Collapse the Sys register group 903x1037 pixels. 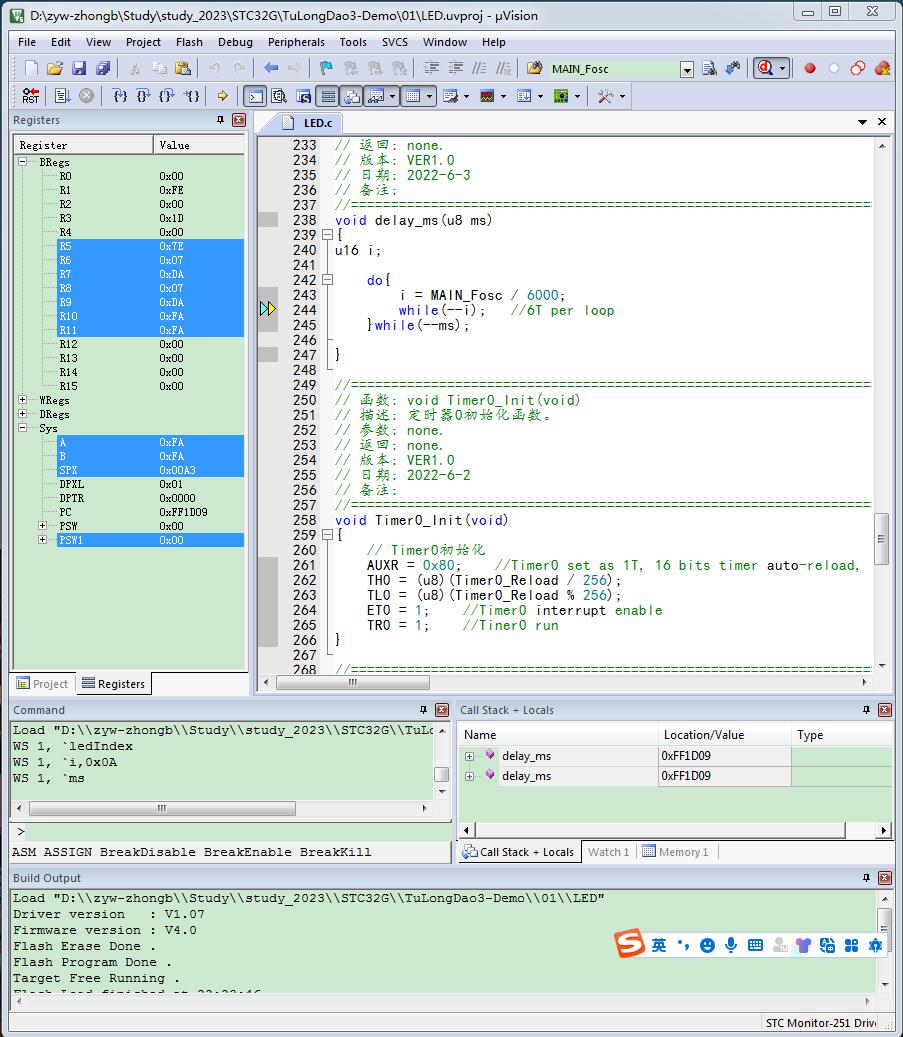point(22,427)
